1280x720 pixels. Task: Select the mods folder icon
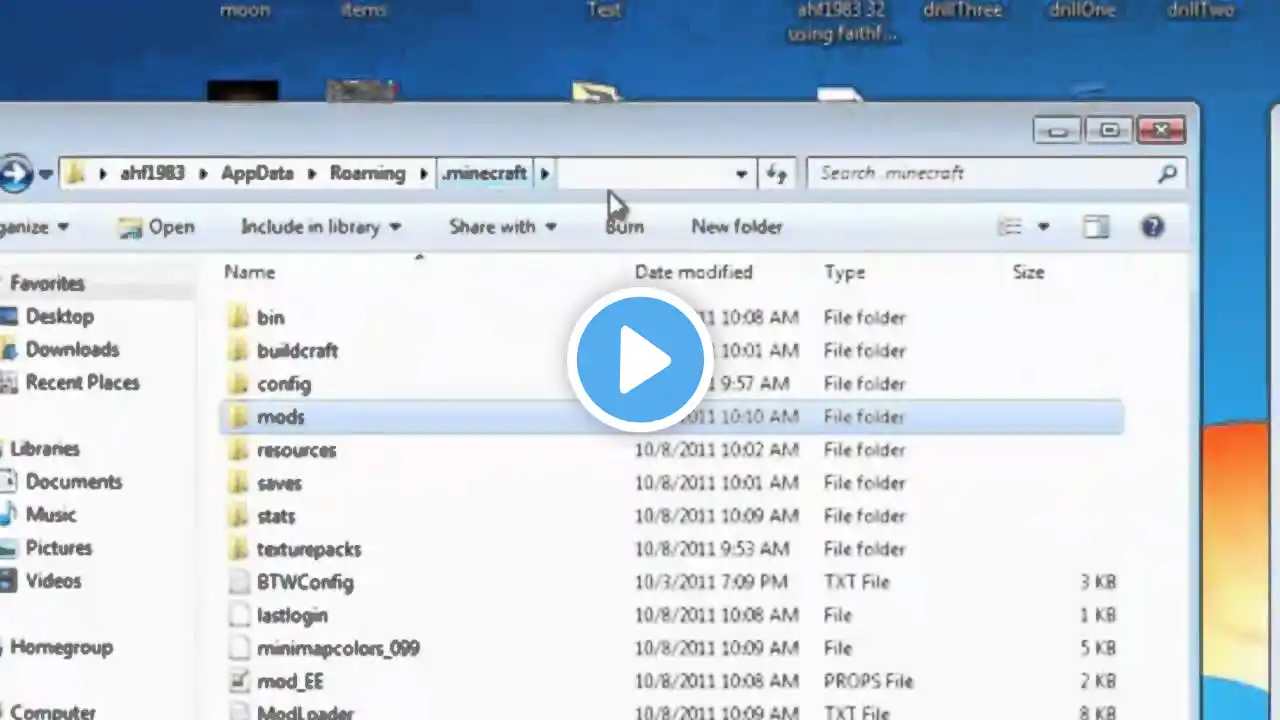[x=238, y=417]
